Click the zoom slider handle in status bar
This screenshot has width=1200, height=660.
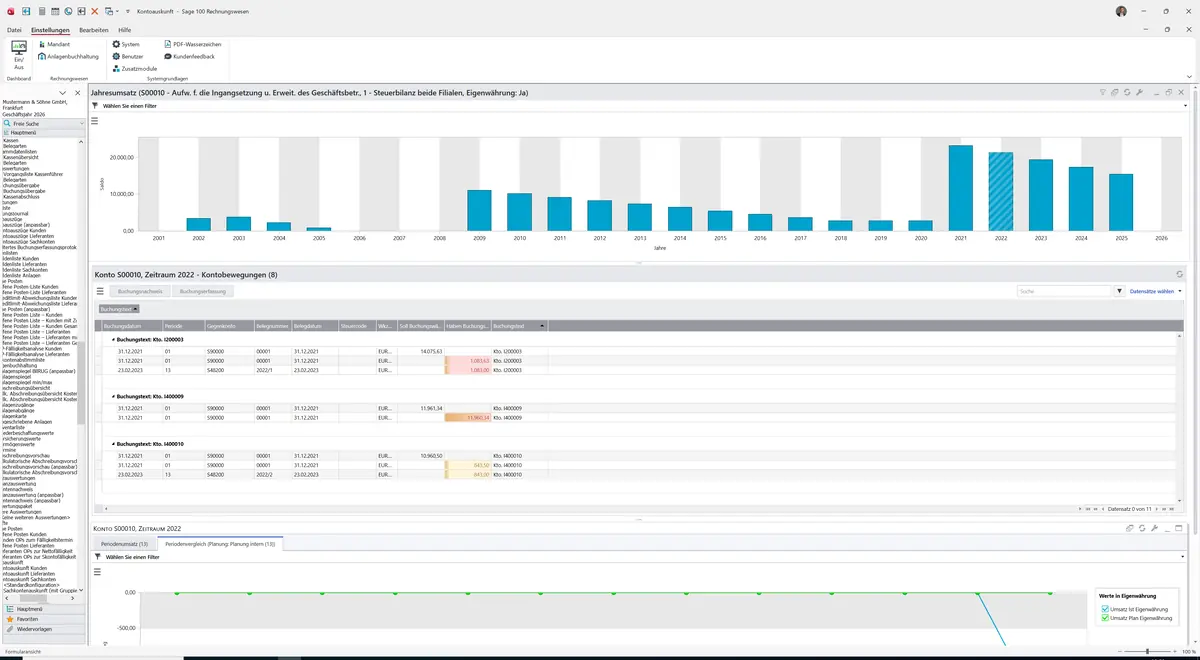[x=1149, y=652]
